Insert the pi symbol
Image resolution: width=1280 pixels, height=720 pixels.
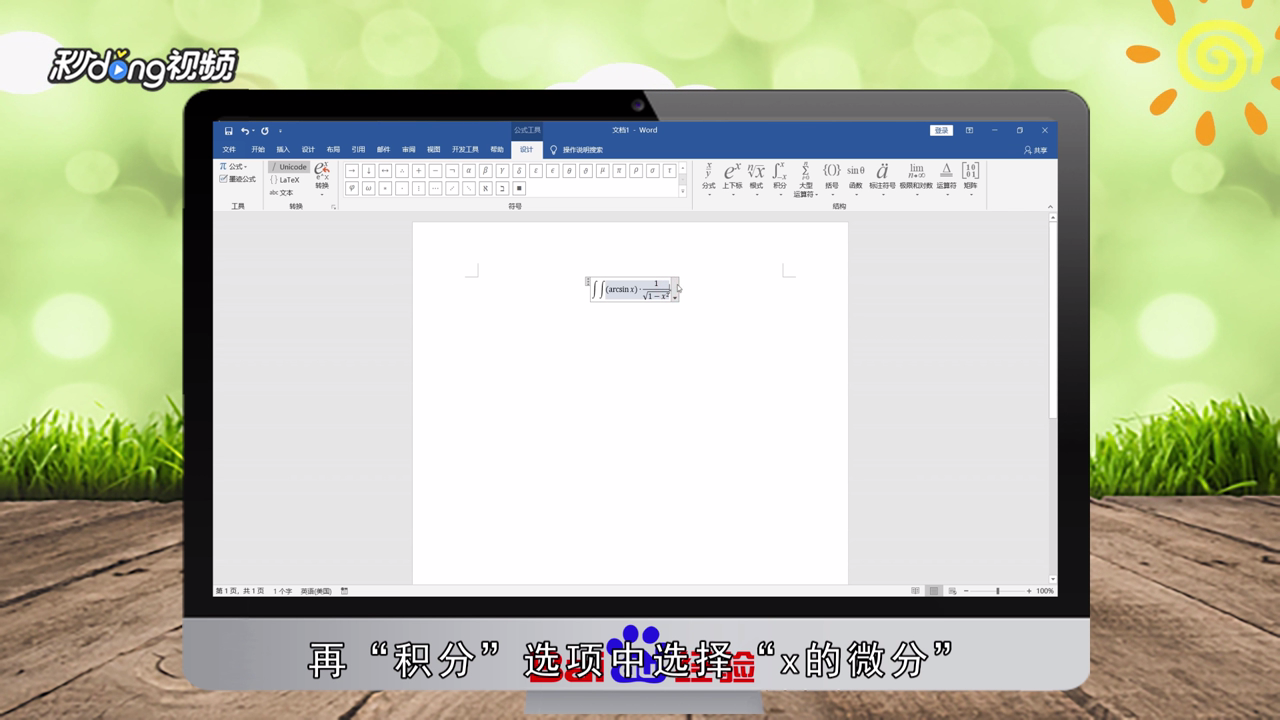coord(619,171)
